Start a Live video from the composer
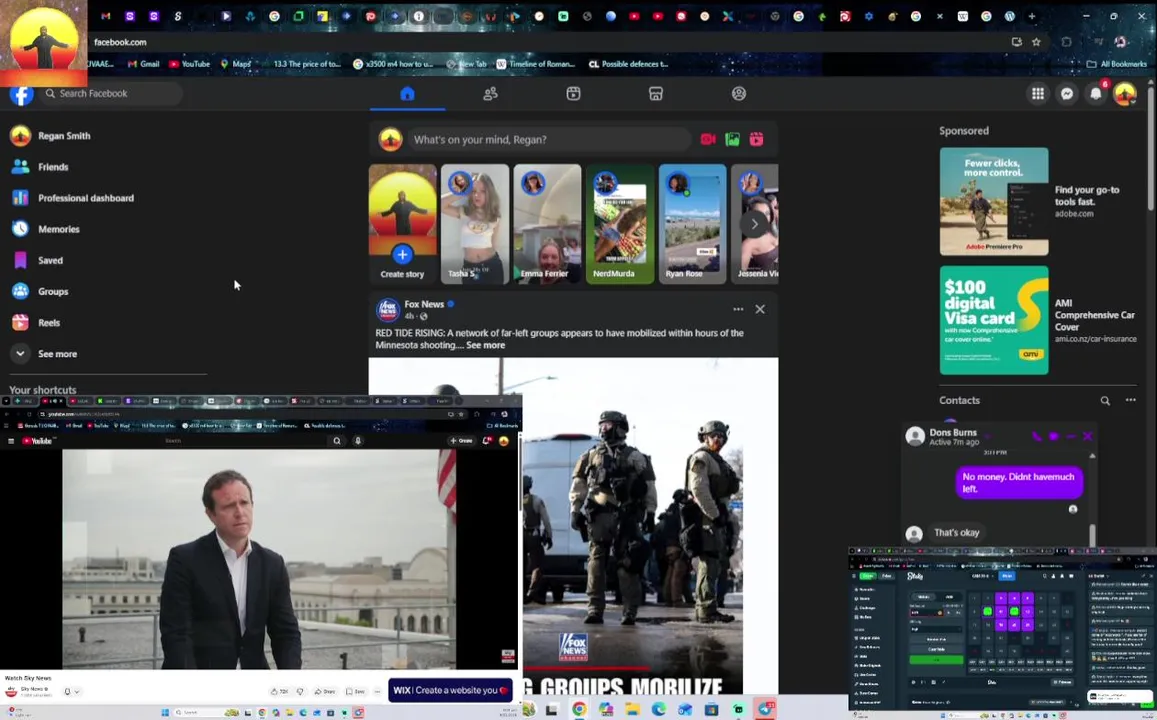 (708, 139)
